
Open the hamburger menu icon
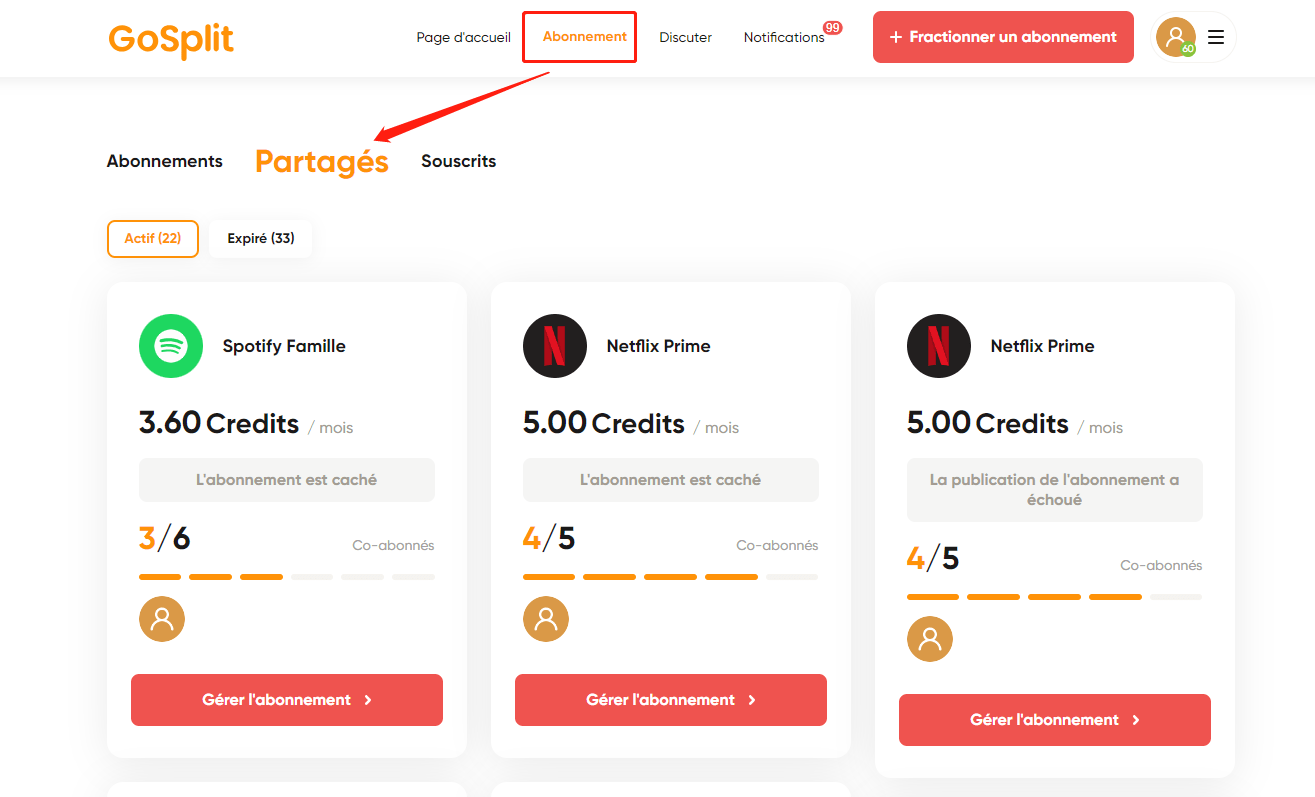click(x=1216, y=37)
